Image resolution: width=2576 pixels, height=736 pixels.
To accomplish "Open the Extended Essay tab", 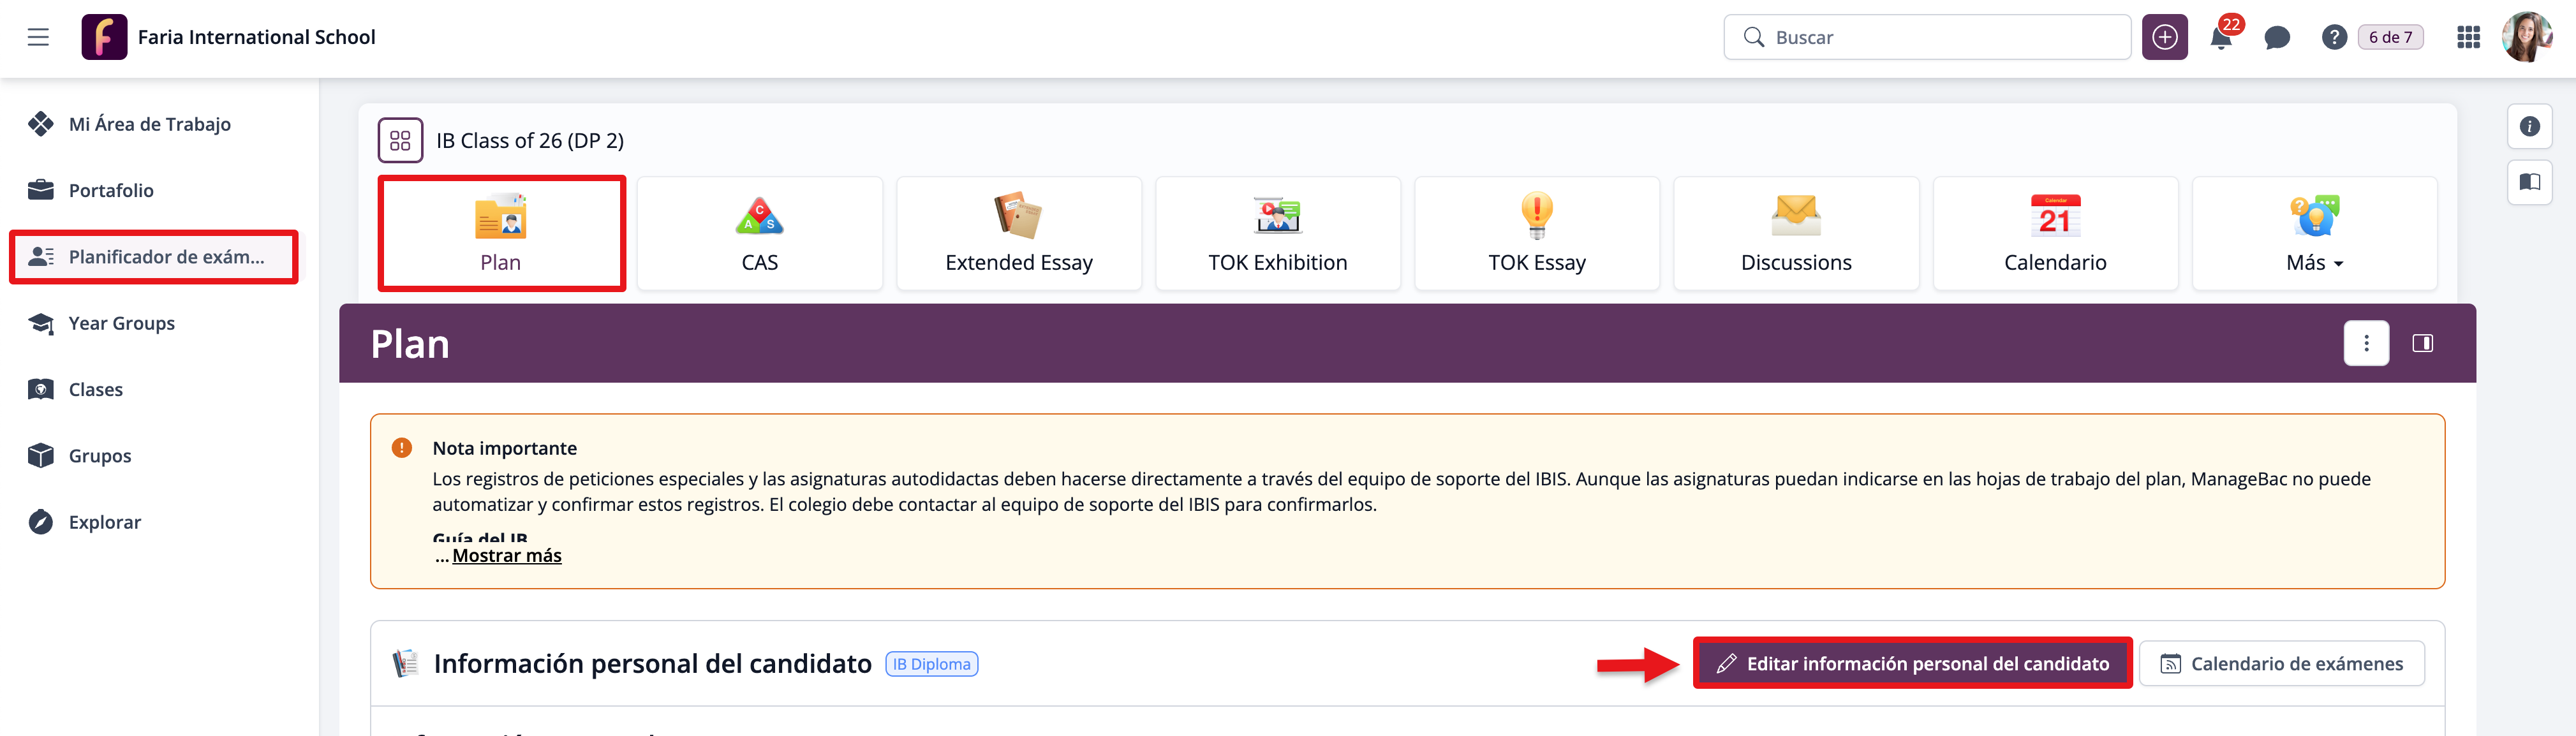I will tap(1018, 234).
